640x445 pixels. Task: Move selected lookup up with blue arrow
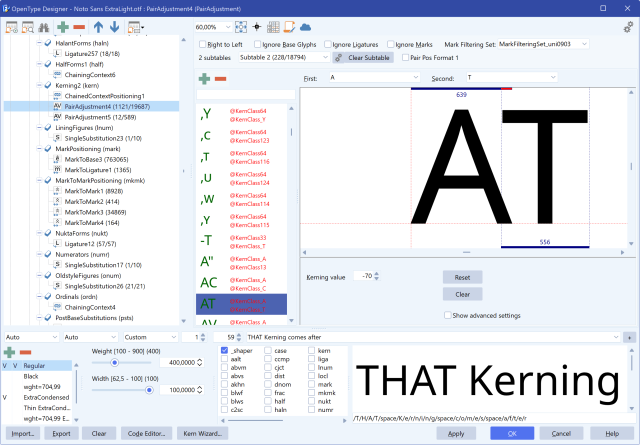(98, 27)
